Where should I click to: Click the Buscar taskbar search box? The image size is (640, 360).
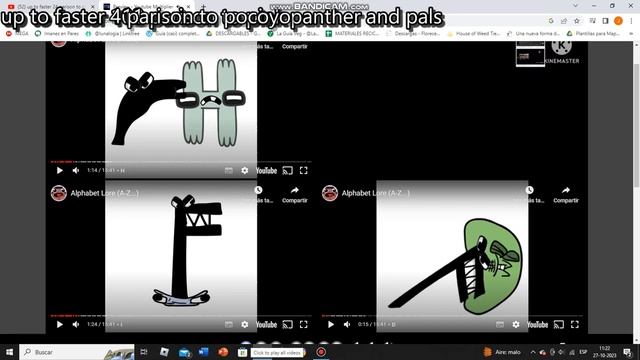[77, 352]
